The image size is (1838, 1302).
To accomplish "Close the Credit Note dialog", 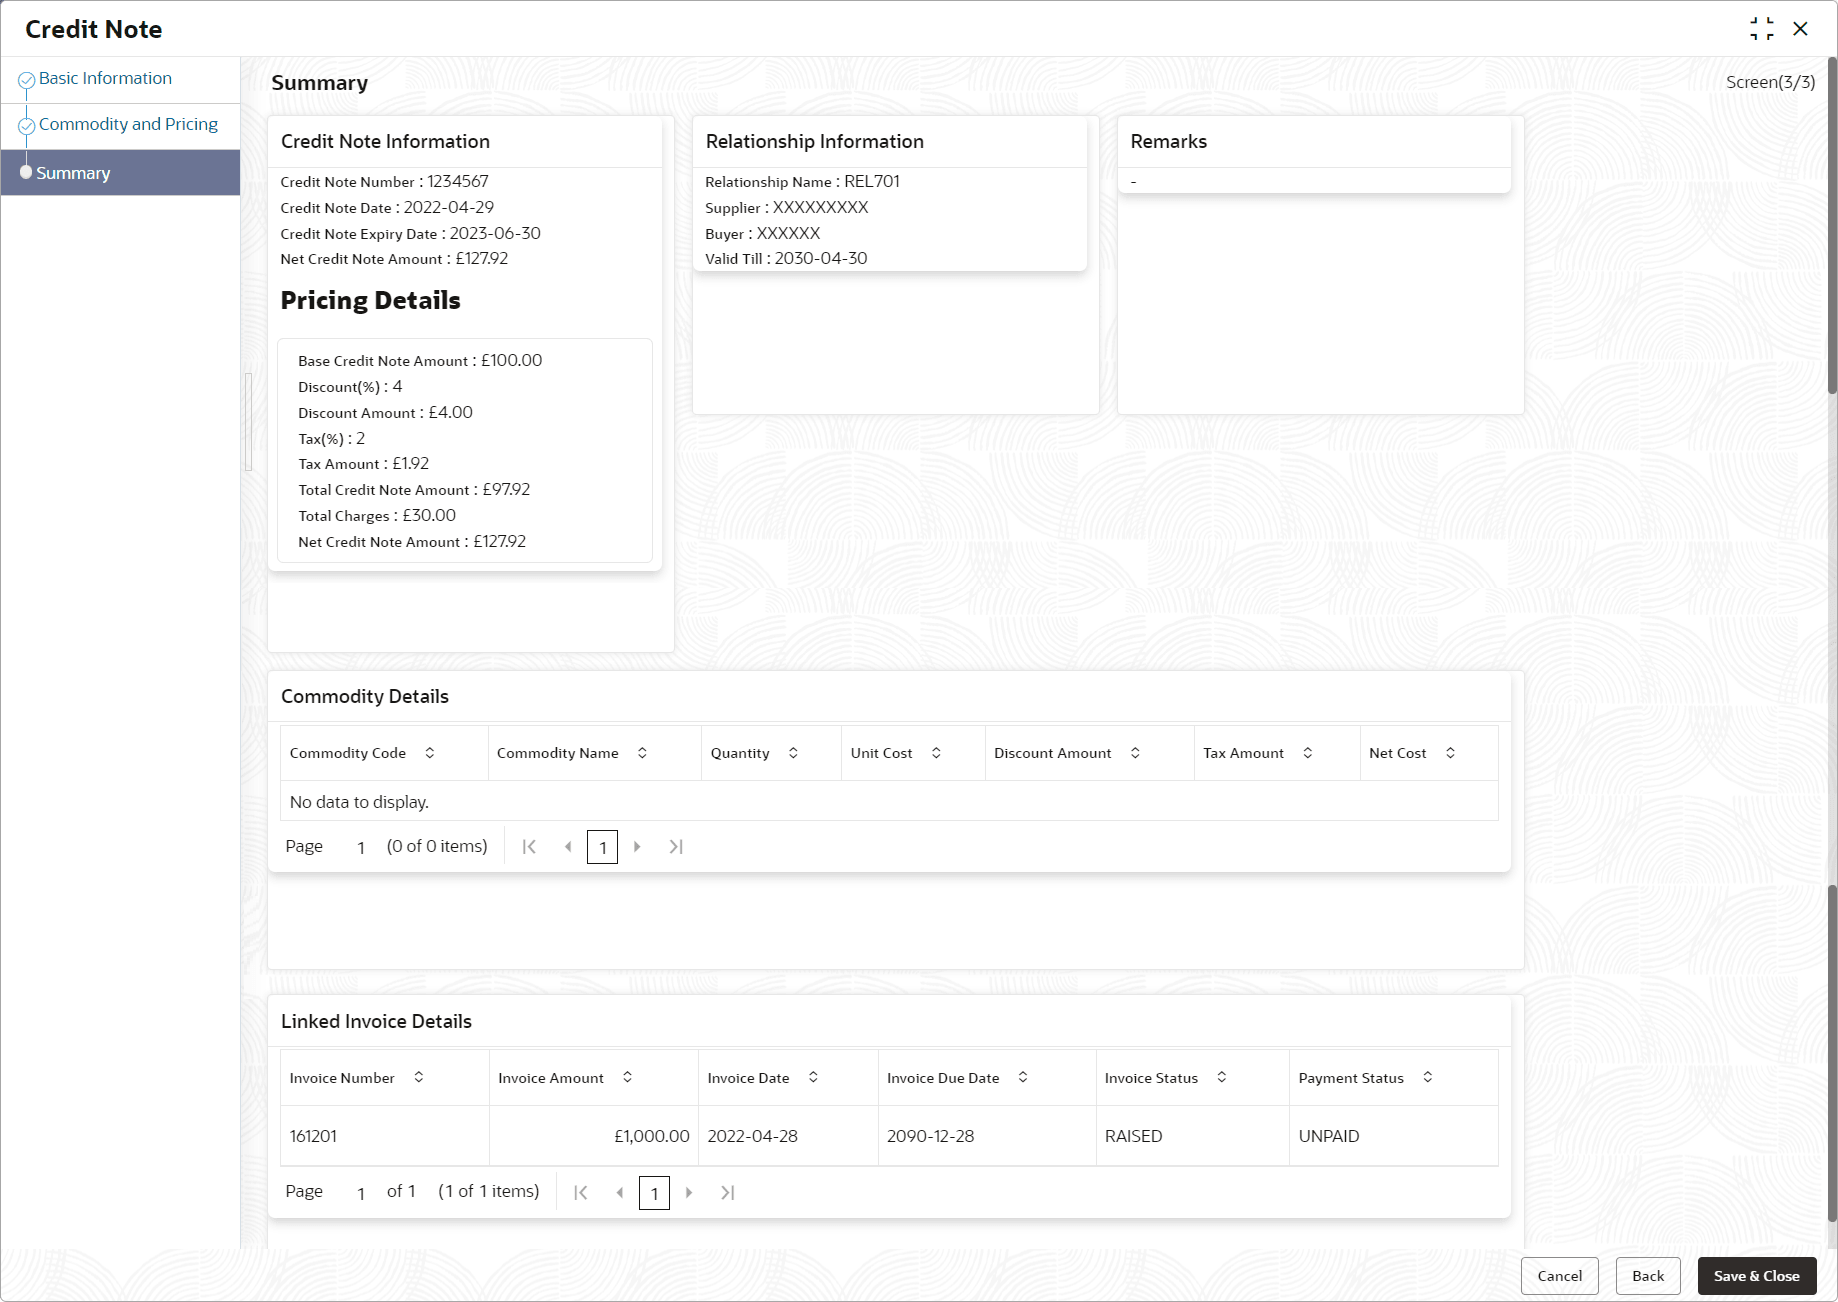I will click(x=1801, y=29).
